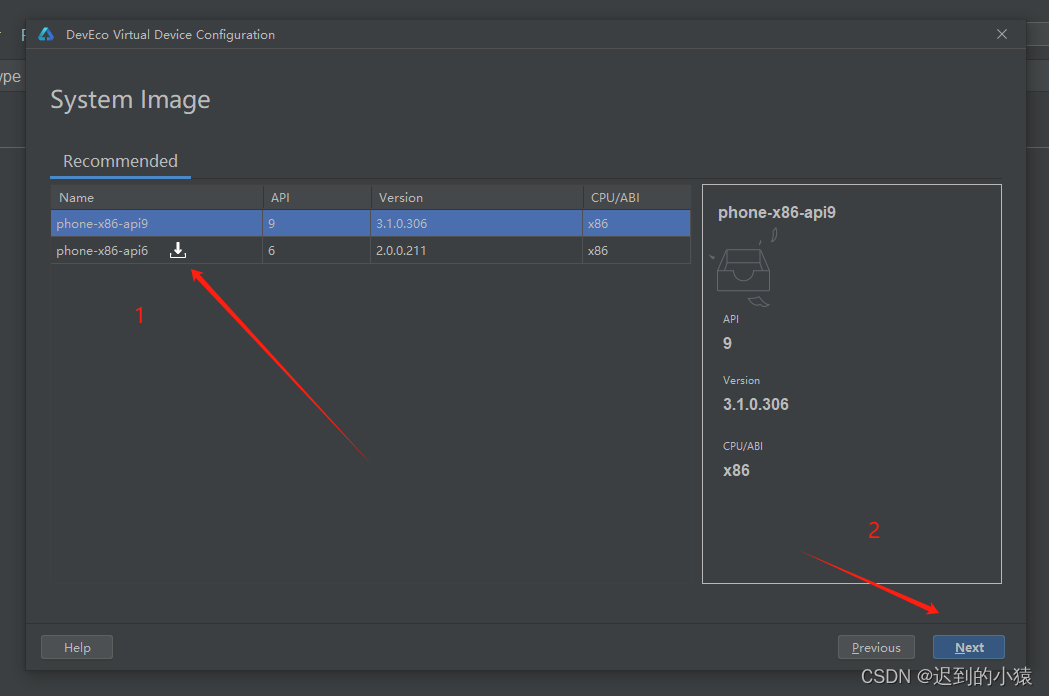Click the phone-x86-api9 title in details panel
This screenshot has width=1049, height=696.
pyautogui.click(x=777, y=213)
